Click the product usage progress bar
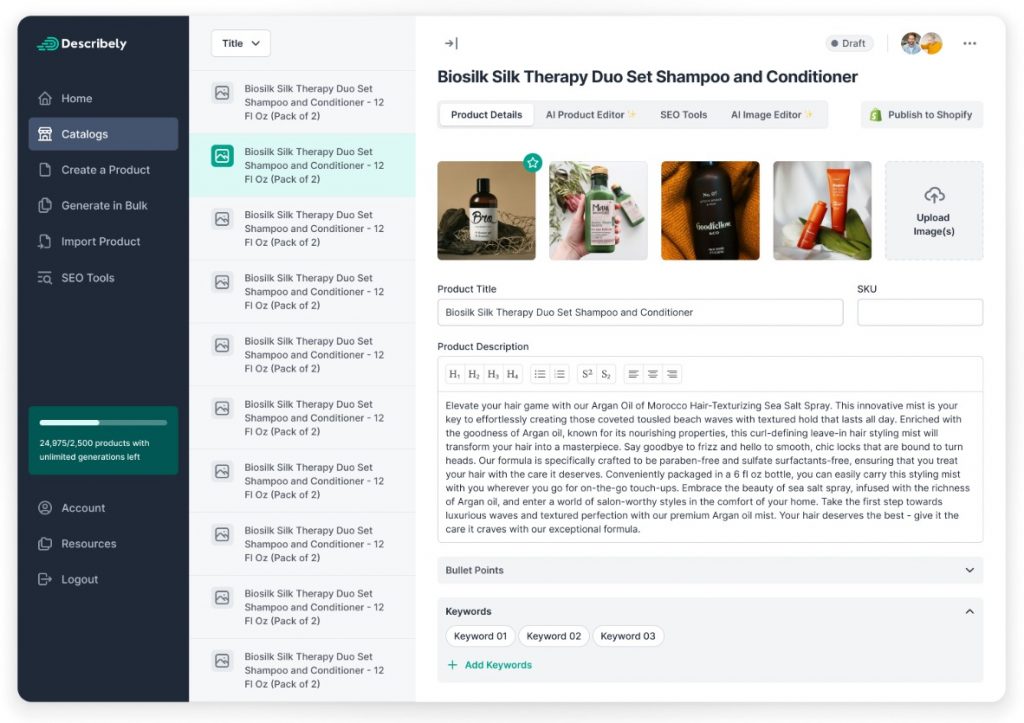This screenshot has width=1024, height=723. [103, 423]
